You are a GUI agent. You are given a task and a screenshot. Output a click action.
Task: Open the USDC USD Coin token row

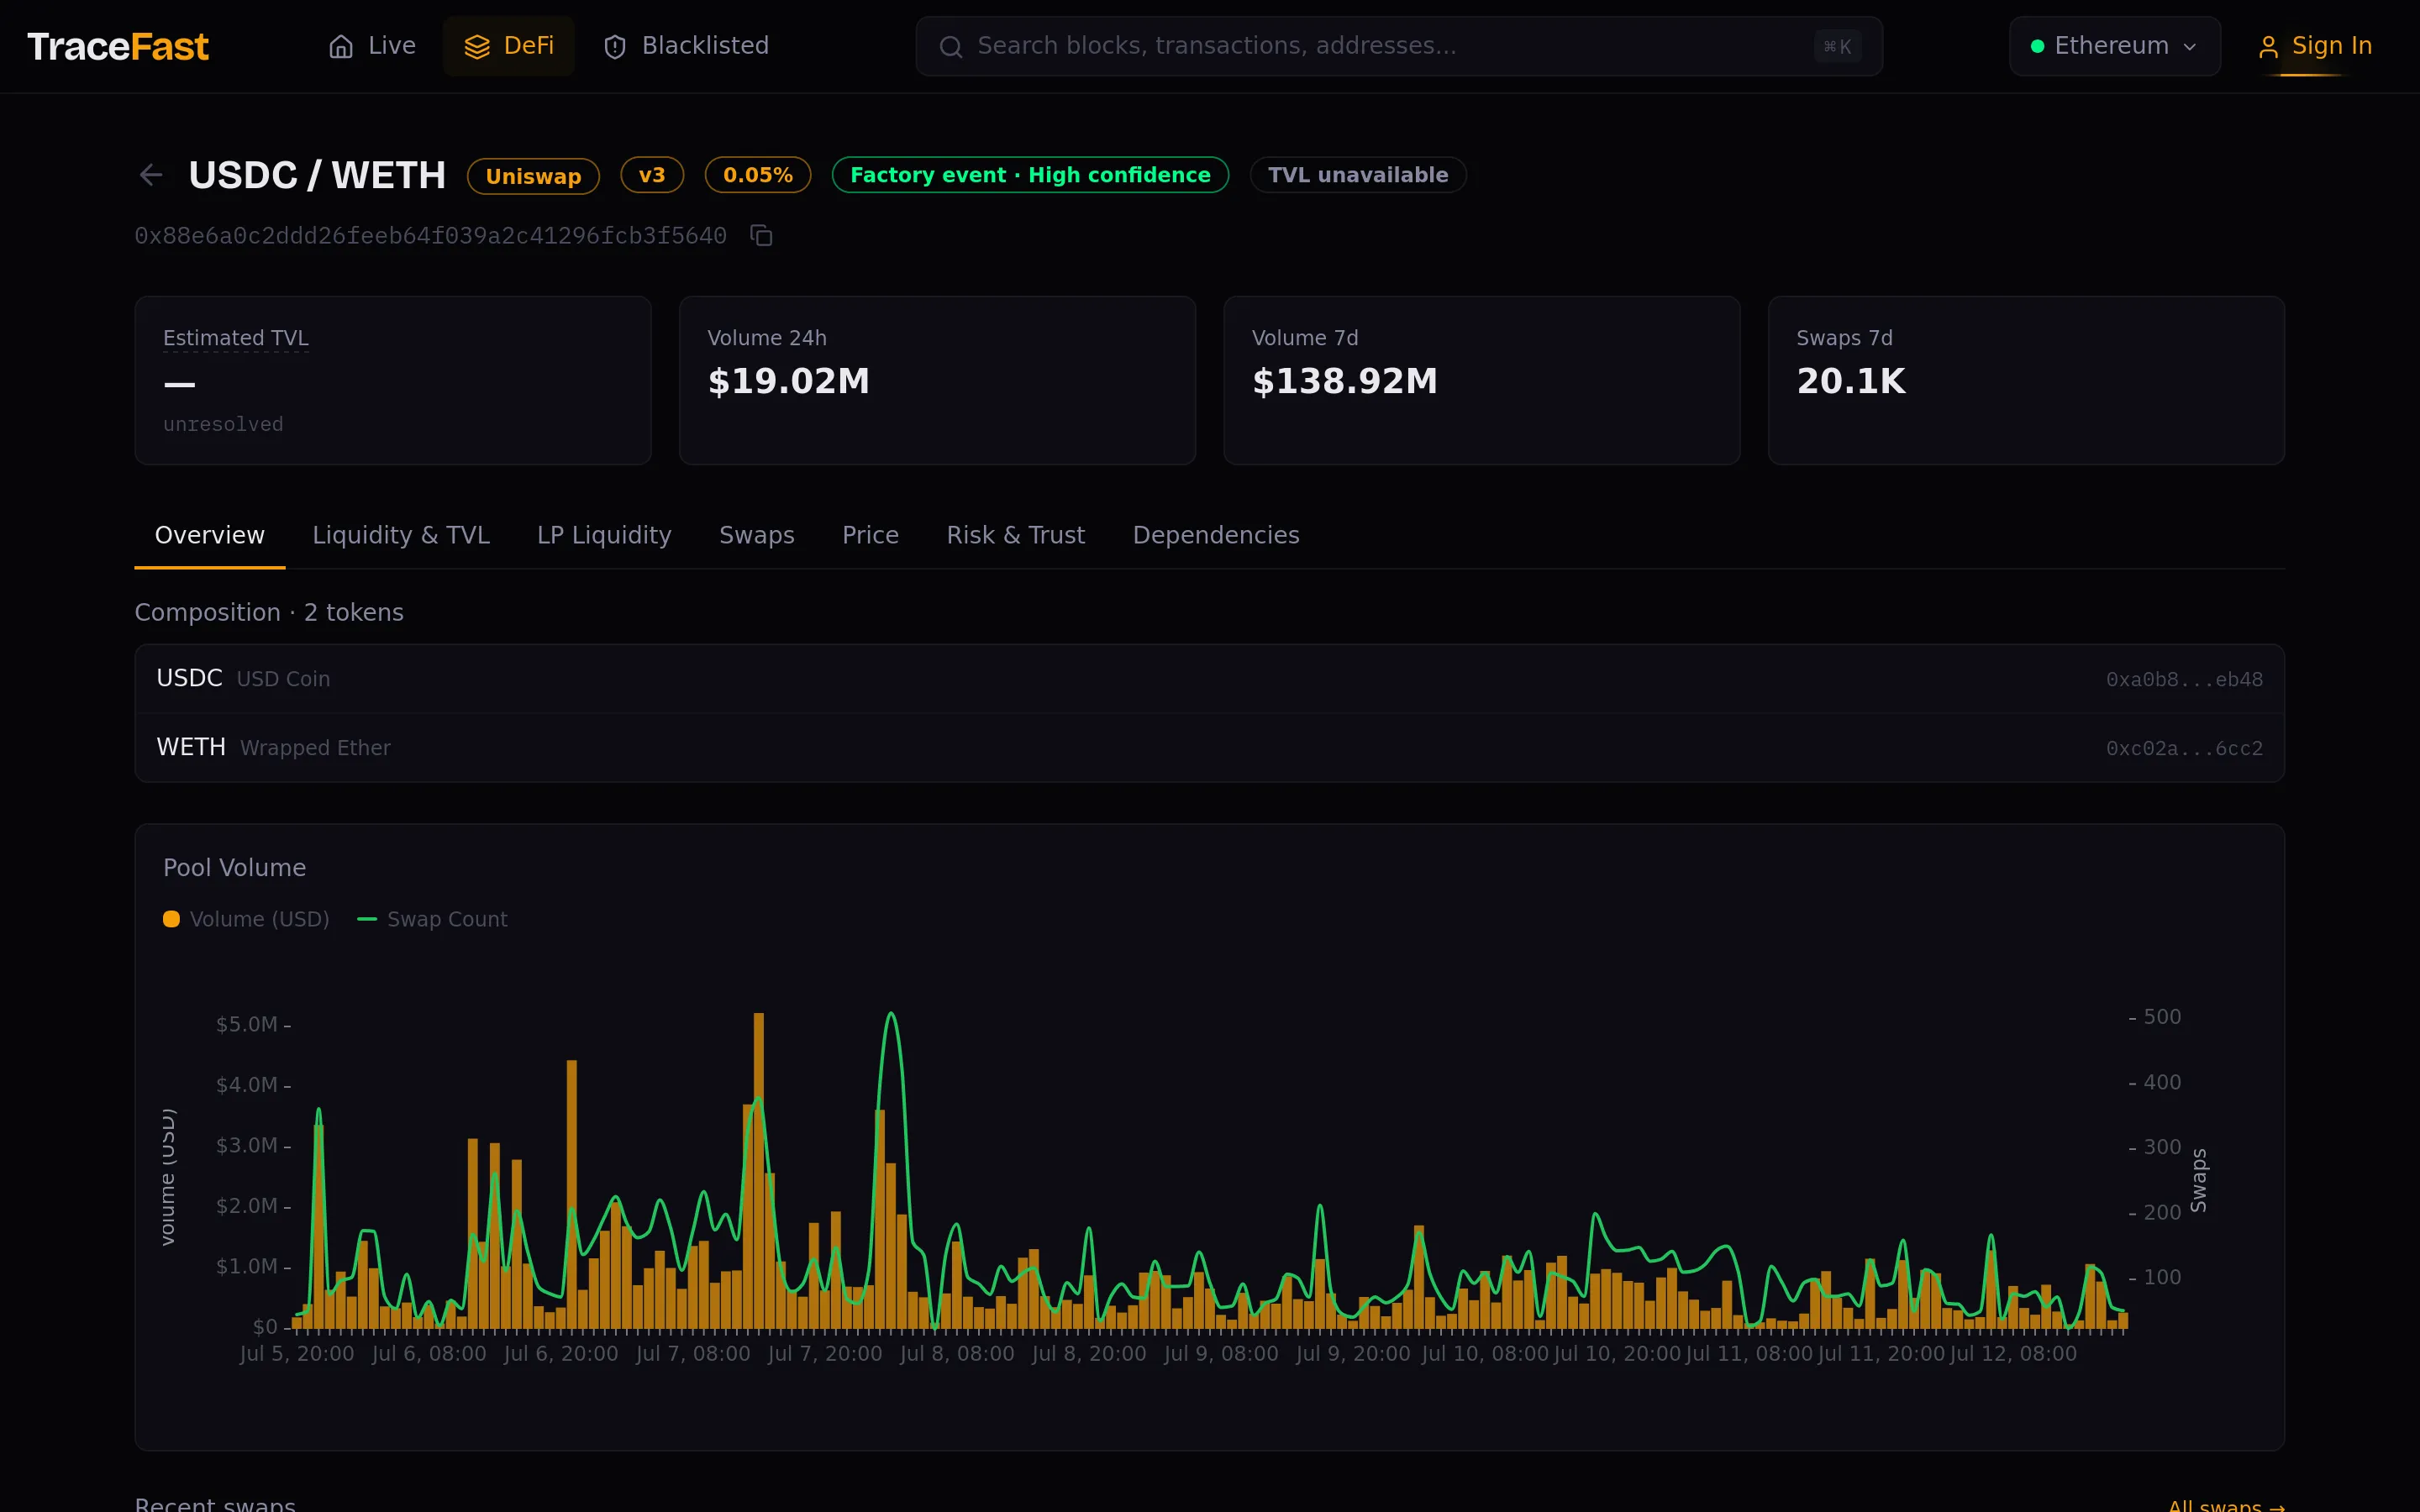click(1209, 679)
